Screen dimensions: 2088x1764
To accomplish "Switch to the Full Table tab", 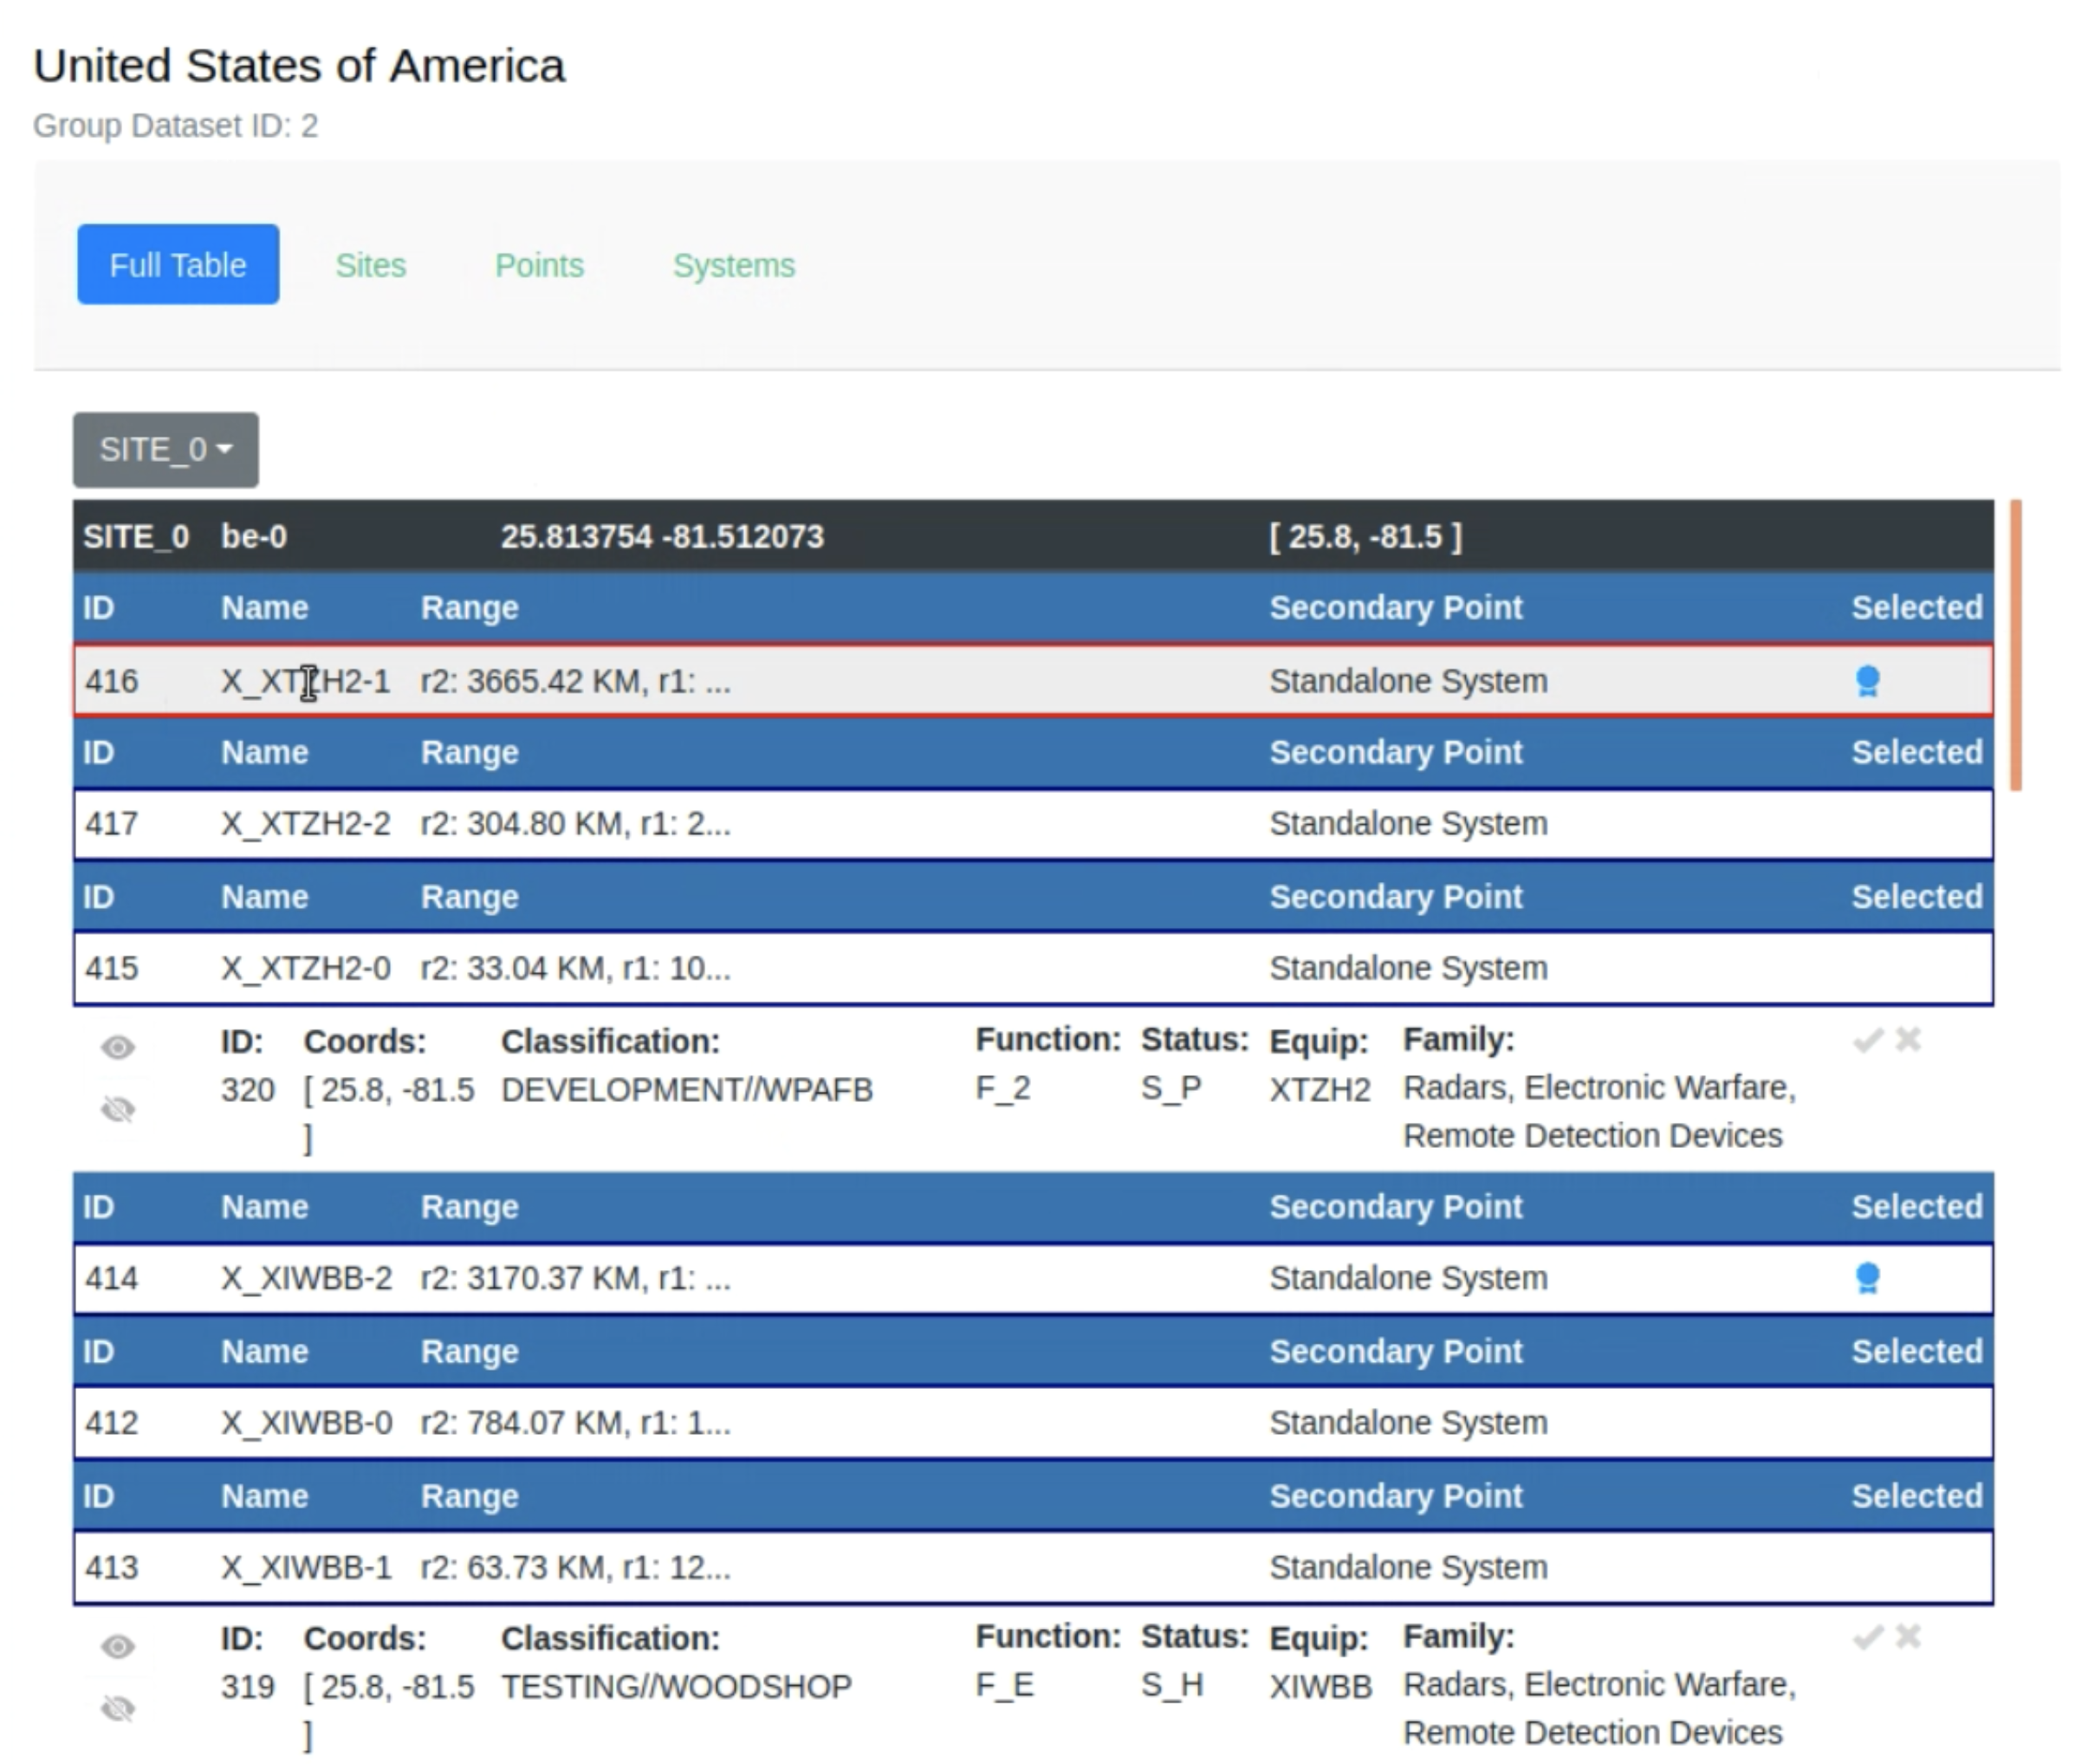I will point(178,265).
